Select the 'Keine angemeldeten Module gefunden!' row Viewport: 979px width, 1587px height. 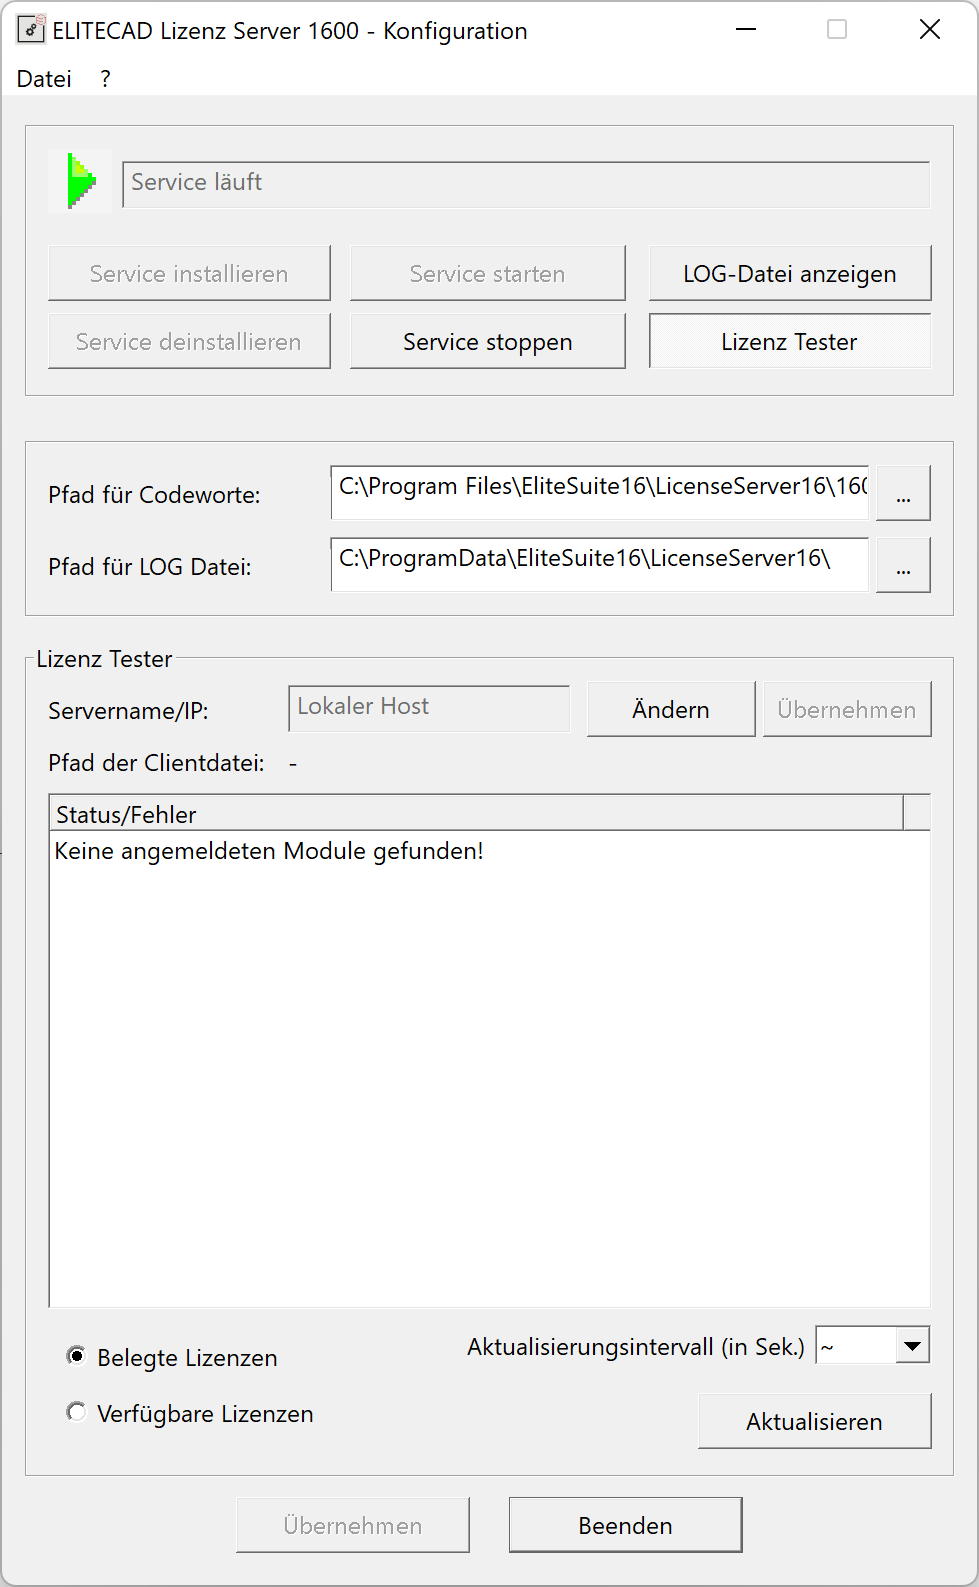[269, 851]
